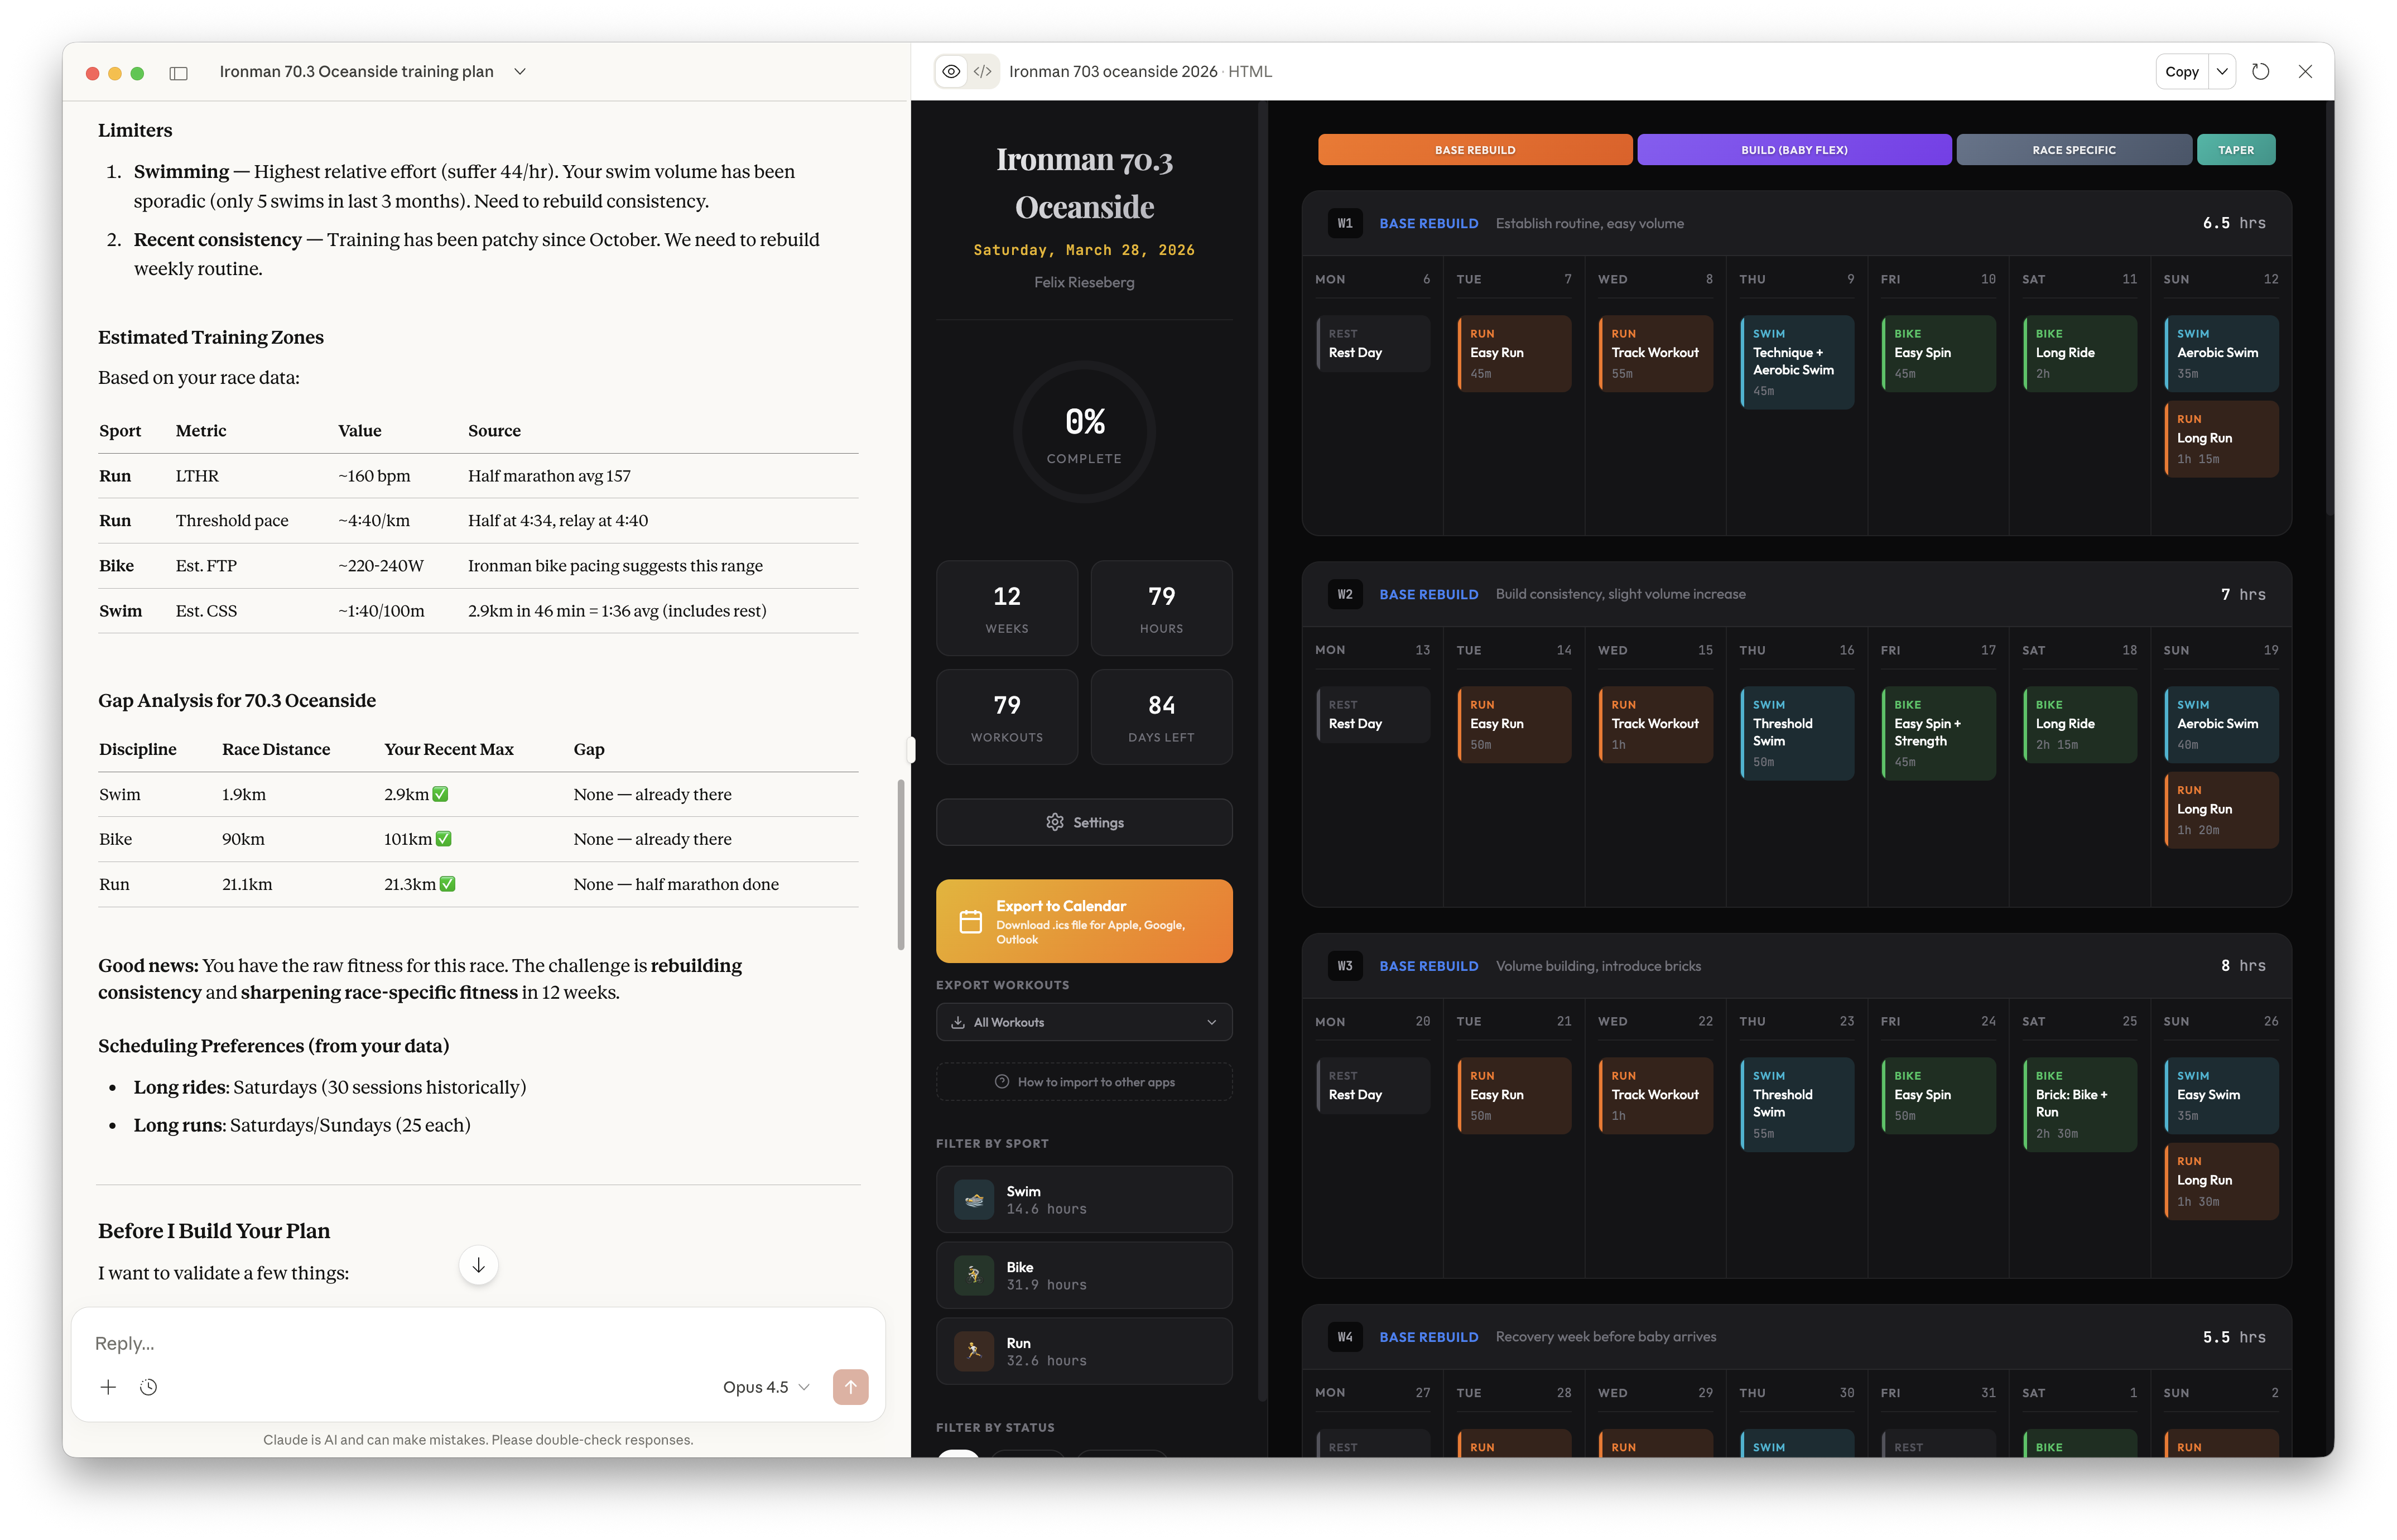Open the conversation title dropdown chevron
2397x1540 pixels.
click(x=520, y=72)
